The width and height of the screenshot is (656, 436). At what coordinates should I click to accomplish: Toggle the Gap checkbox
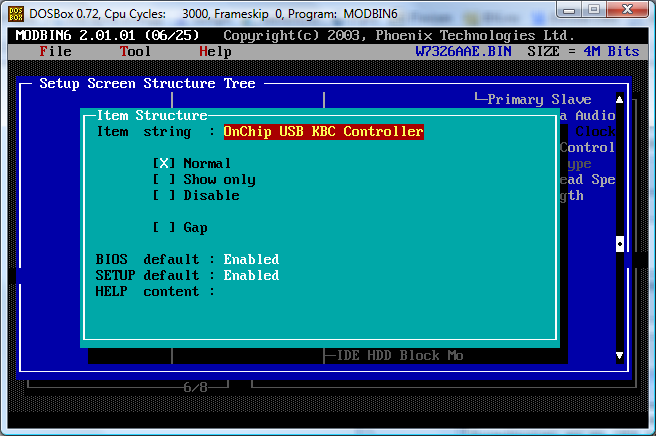(164, 227)
